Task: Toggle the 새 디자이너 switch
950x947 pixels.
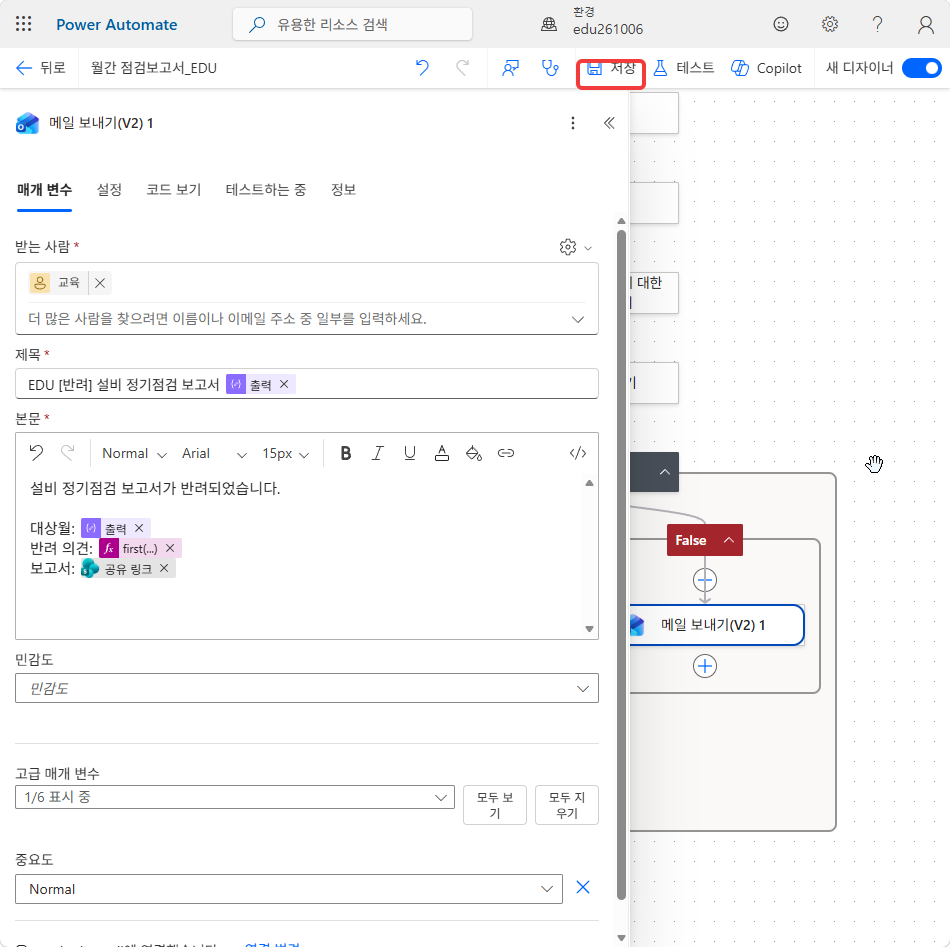Action: [x=921, y=68]
